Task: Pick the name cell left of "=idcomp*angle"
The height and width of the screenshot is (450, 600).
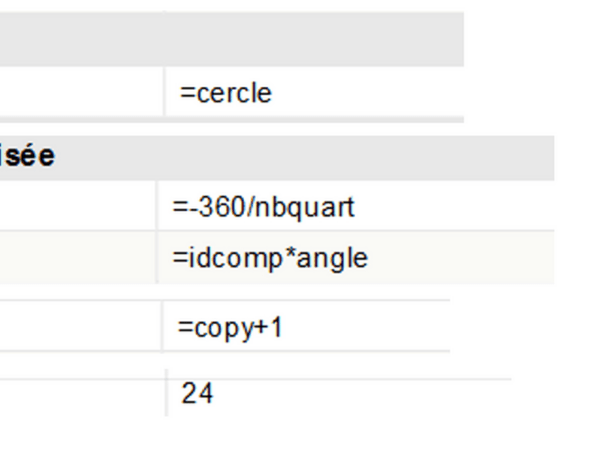Action: (x=78, y=258)
